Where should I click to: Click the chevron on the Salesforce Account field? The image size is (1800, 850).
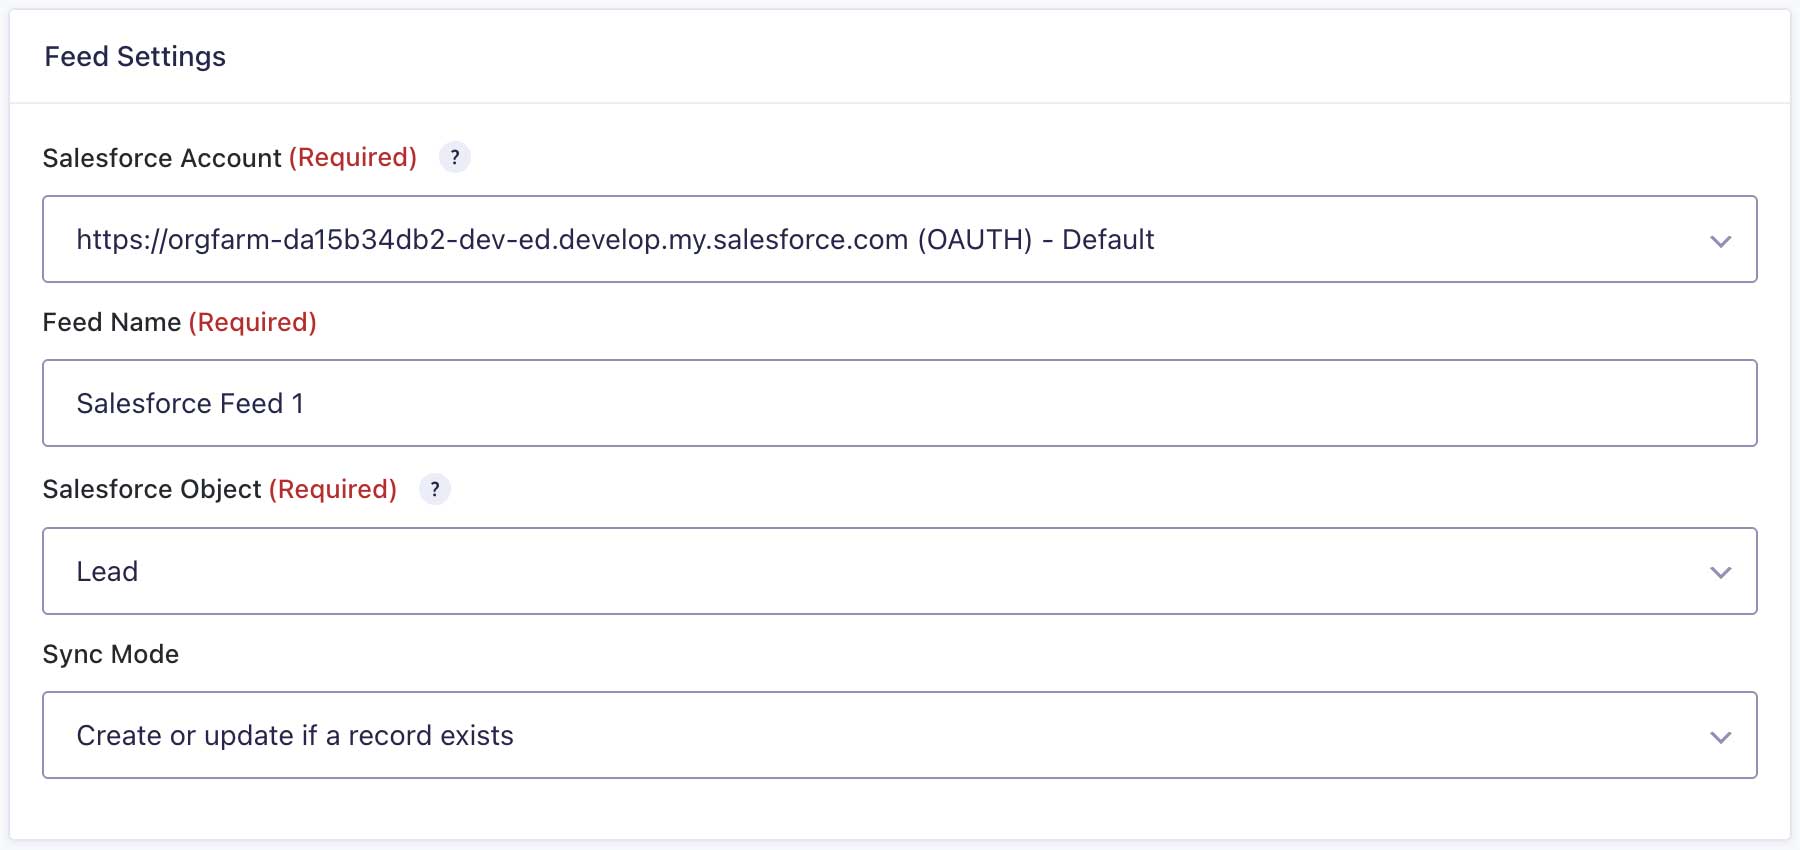(x=1719, y=239)
